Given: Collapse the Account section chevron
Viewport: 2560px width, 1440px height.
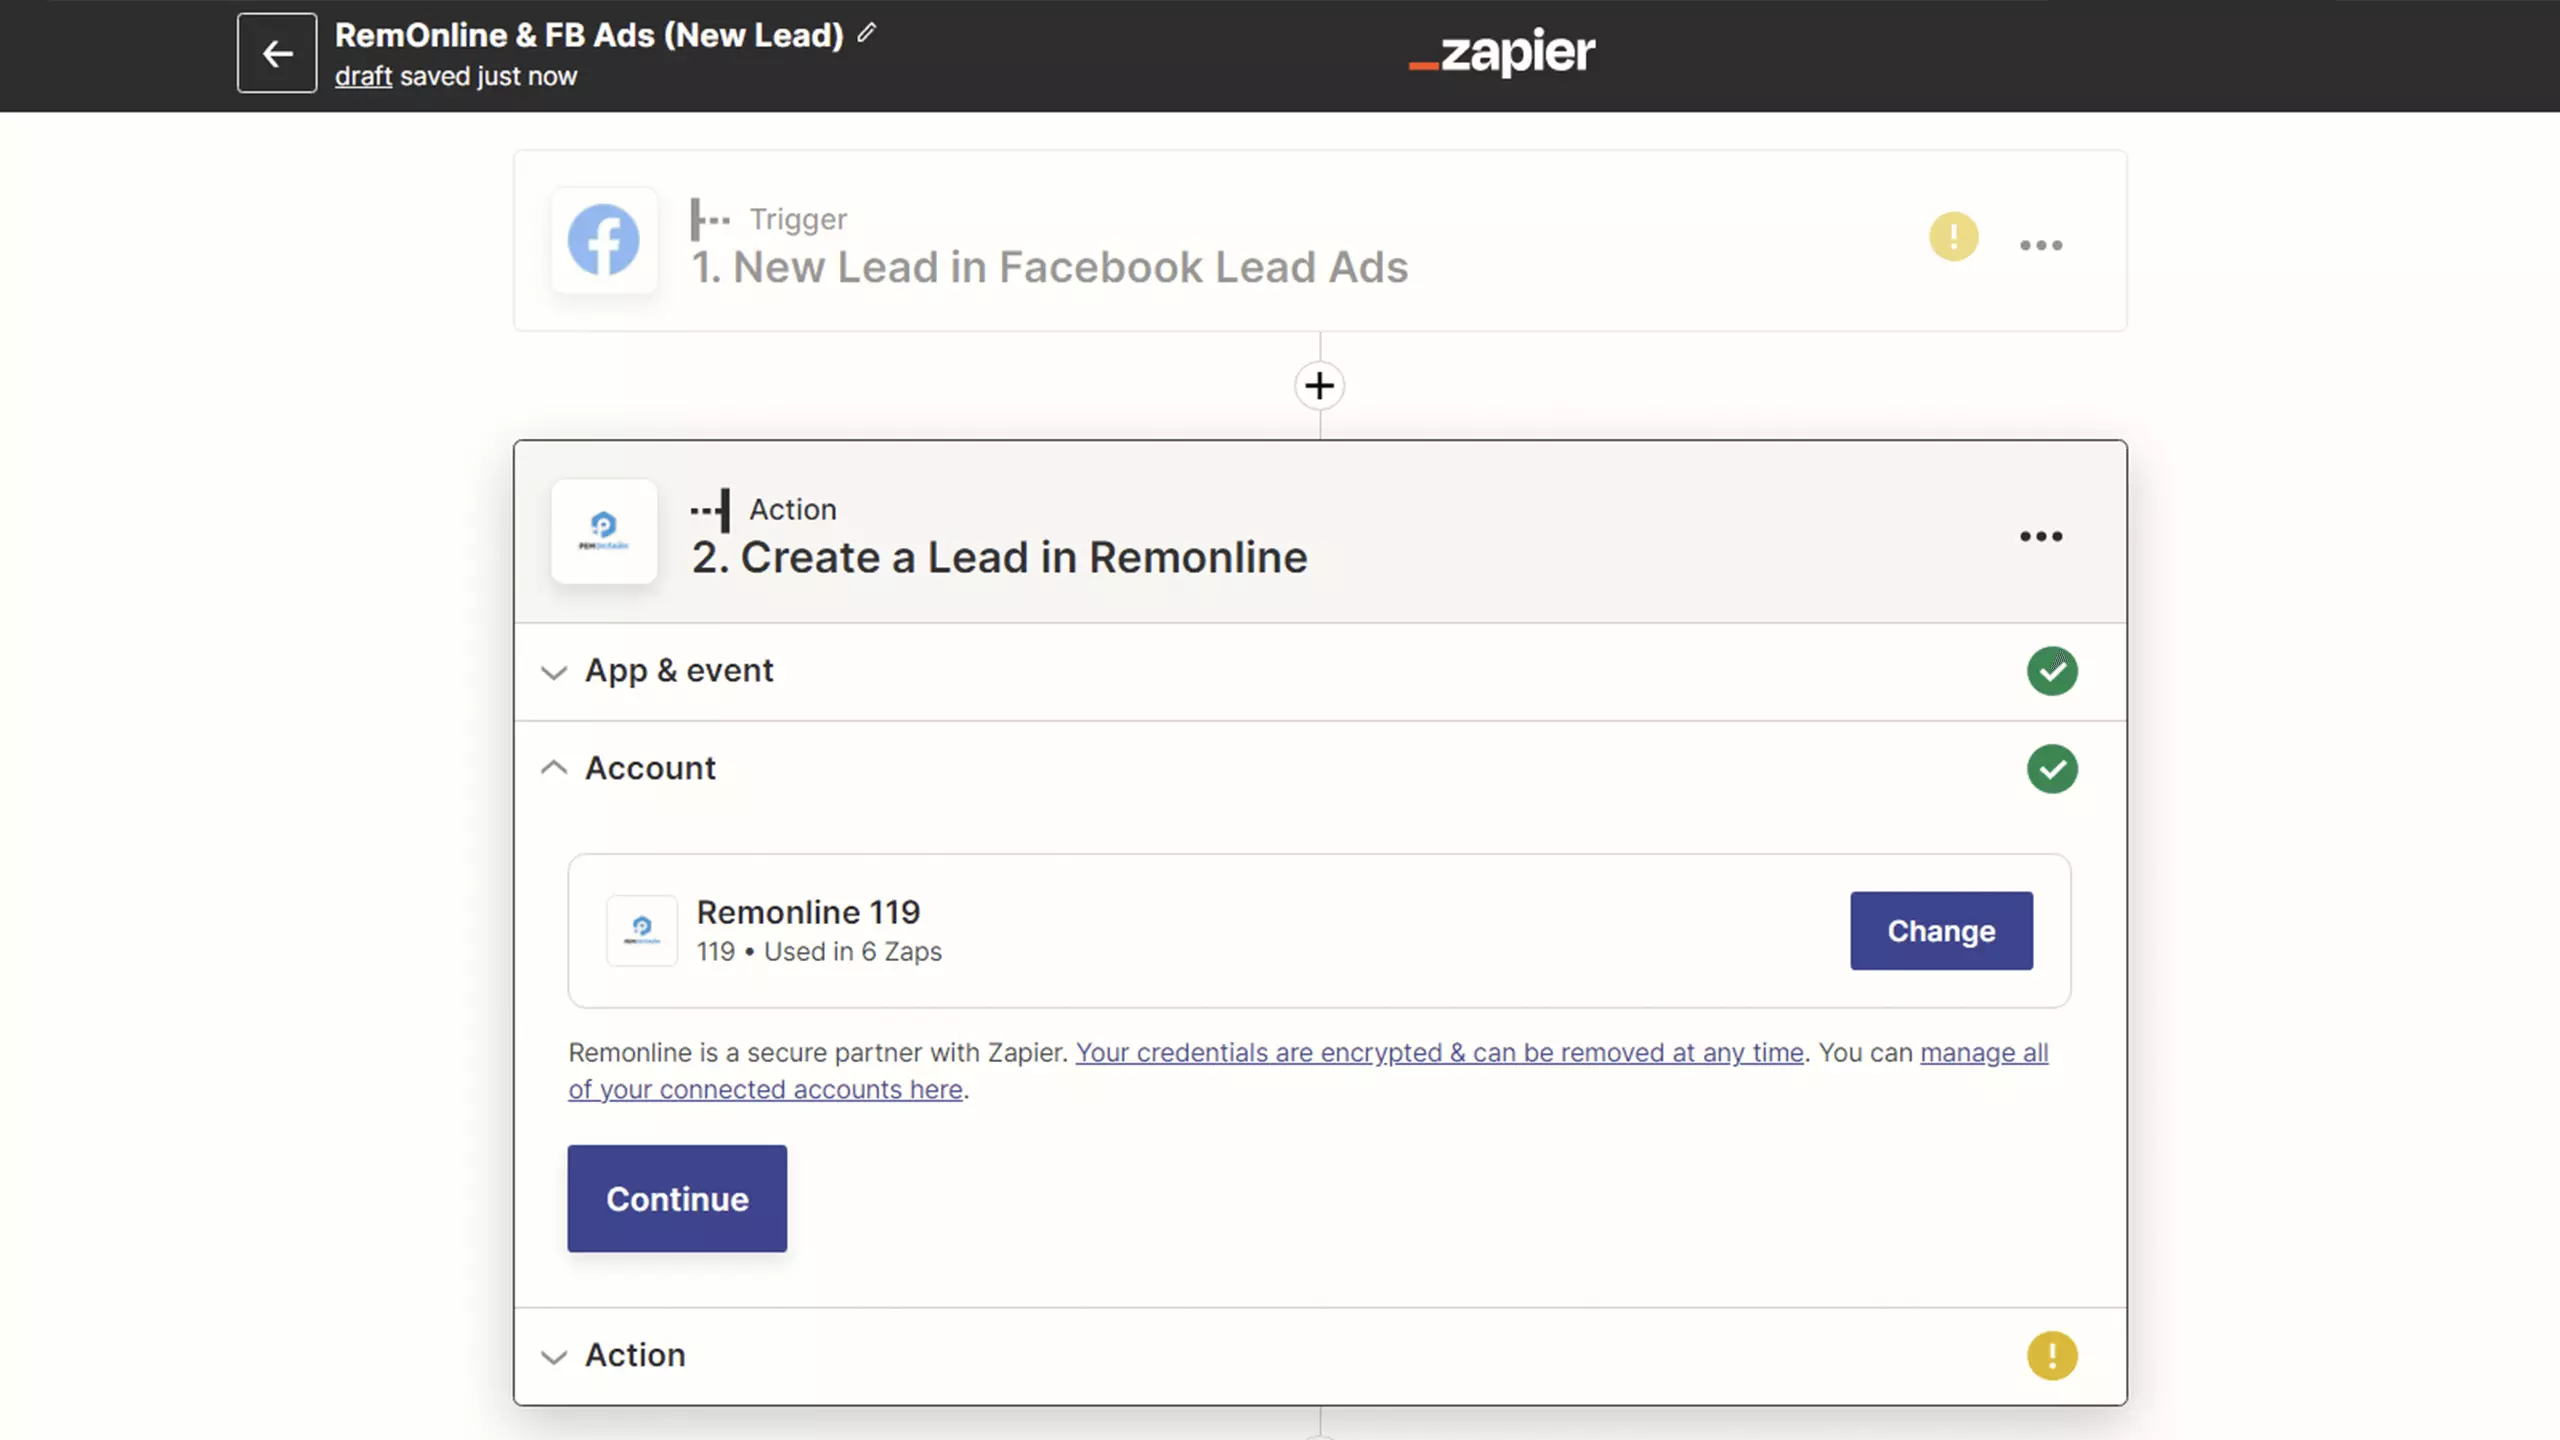Looking at the screenshot, I should coord(554,768).
